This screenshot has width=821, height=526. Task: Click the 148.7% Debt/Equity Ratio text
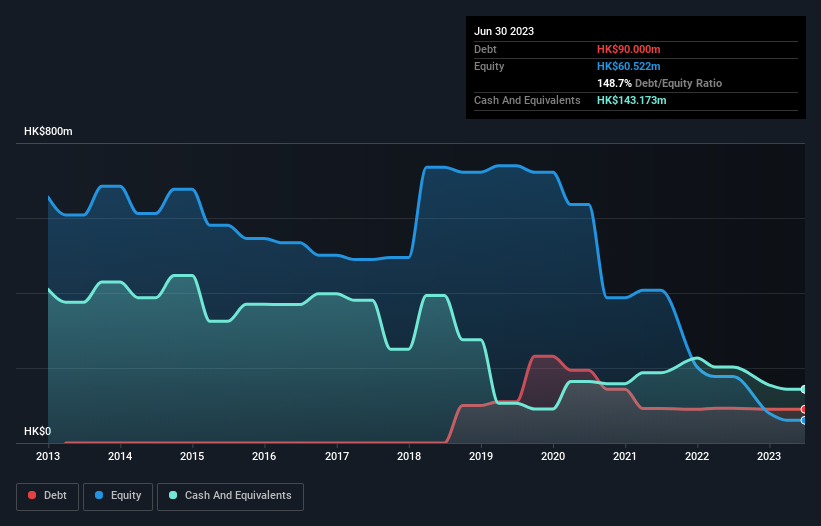click(x=659, y=83)
